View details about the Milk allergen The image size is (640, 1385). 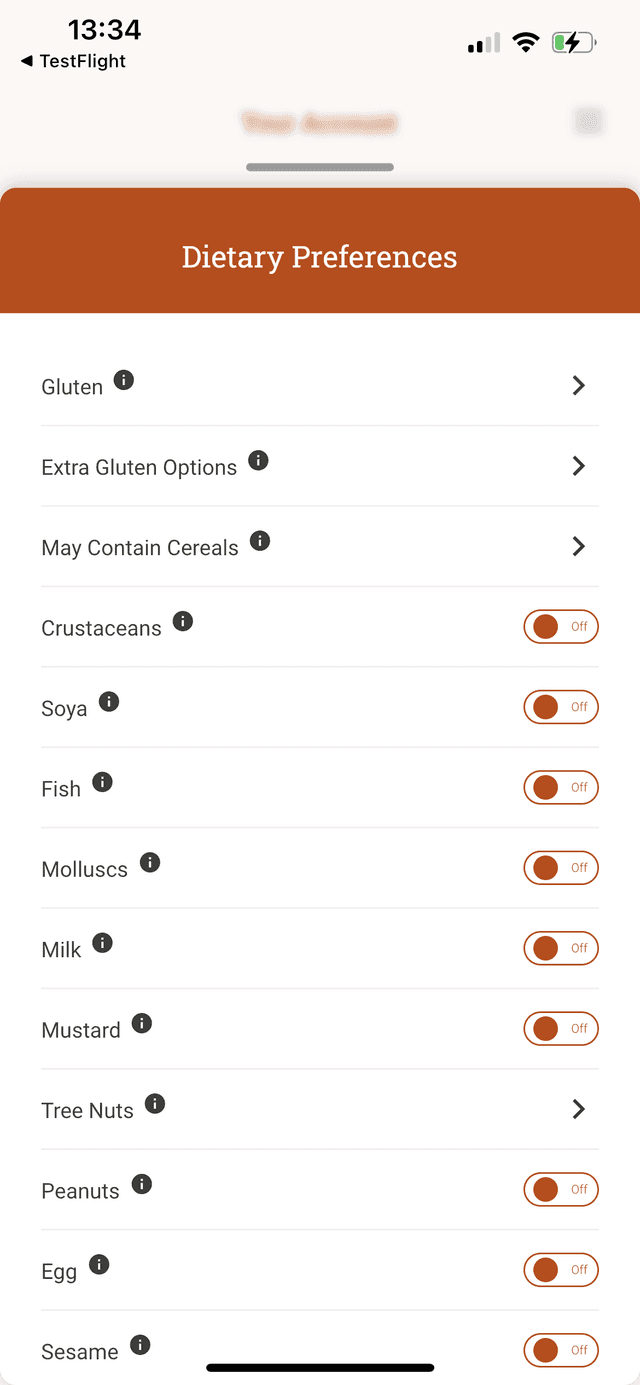tap(101, 942)
